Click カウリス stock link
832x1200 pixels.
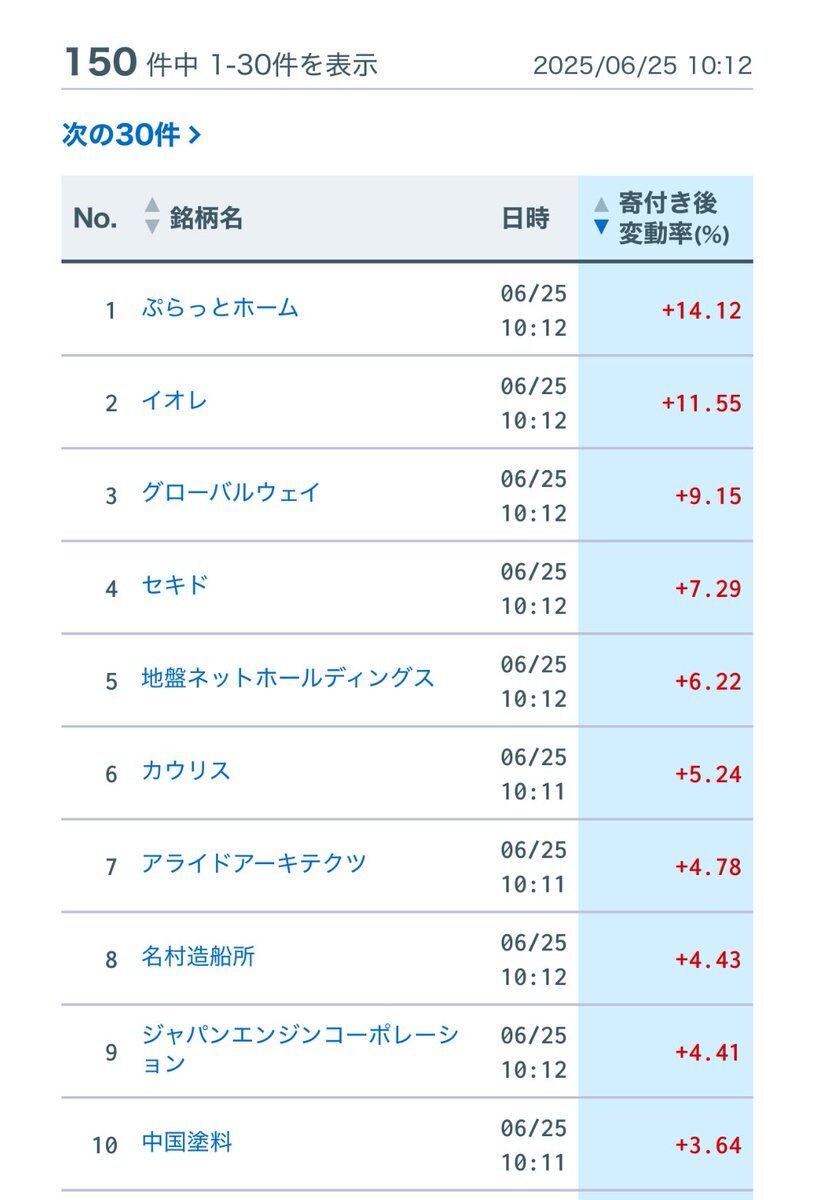point(186,771)
